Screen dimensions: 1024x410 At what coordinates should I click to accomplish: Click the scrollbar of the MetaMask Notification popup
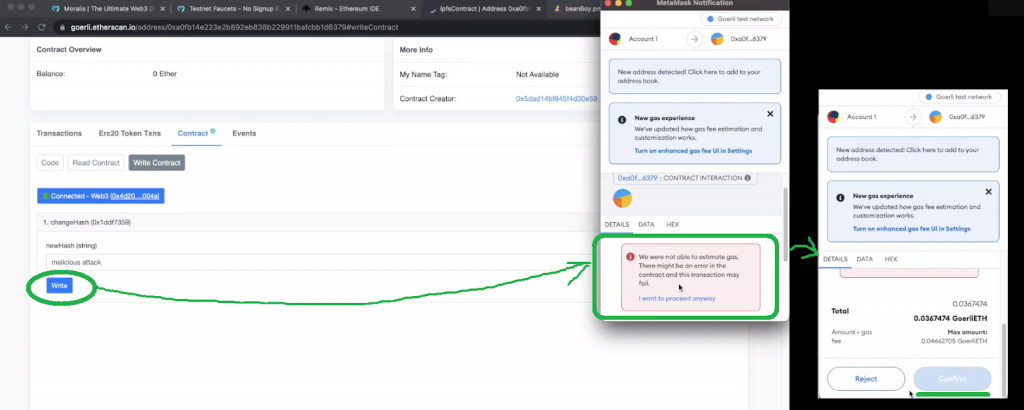coord(786,225)
